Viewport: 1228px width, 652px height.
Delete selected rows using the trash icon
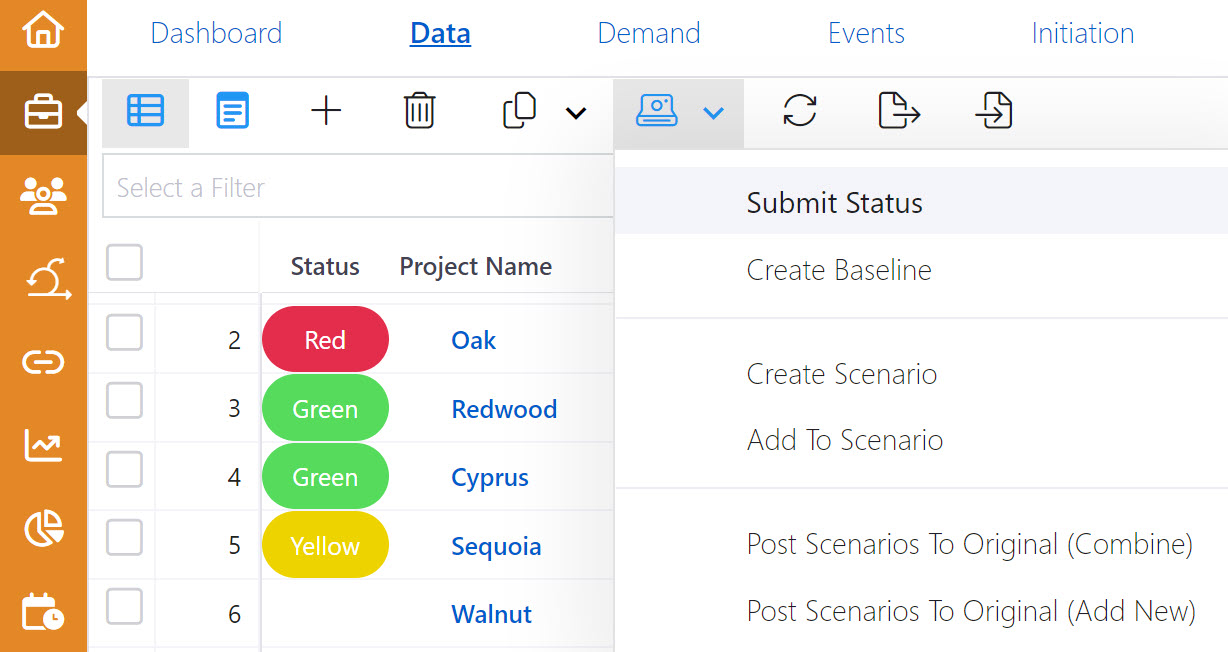(419, 111)
